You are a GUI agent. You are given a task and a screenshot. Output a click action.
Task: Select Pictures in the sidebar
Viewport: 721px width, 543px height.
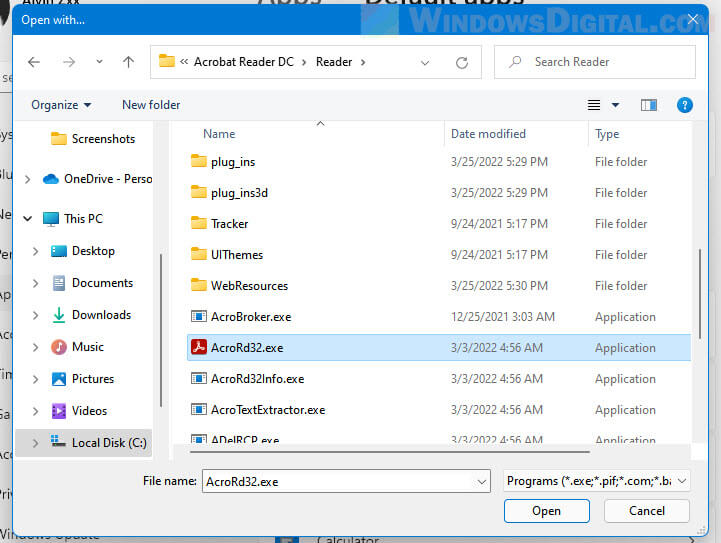(82, 379)
